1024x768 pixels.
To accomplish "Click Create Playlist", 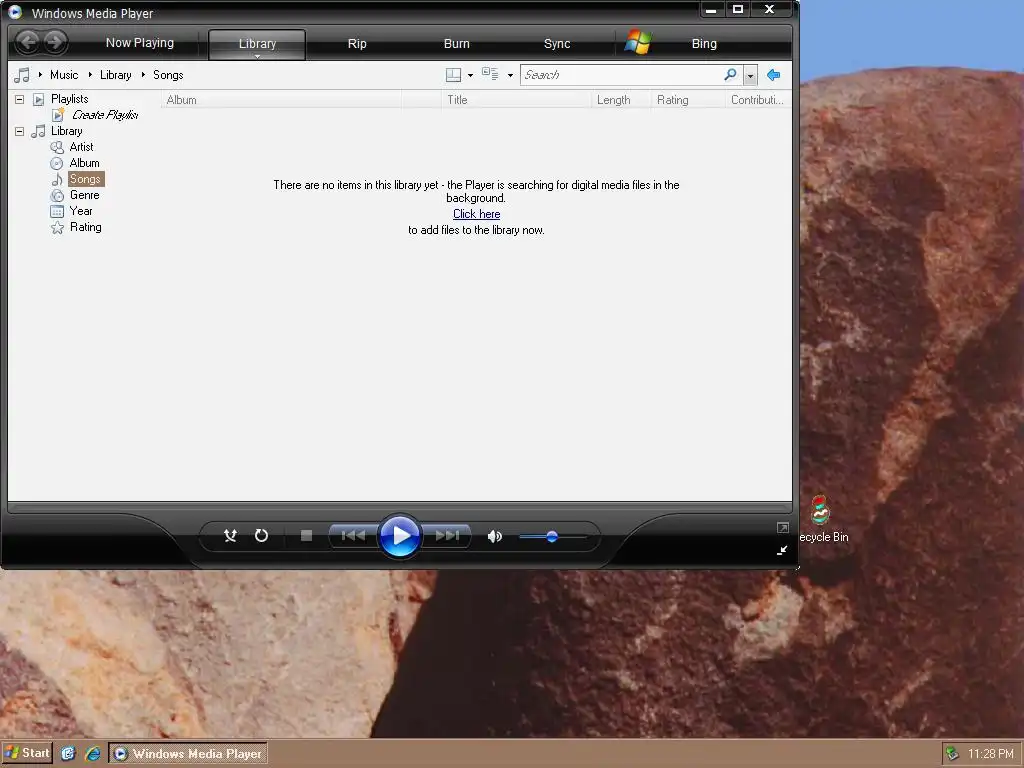I will [104, 115].
